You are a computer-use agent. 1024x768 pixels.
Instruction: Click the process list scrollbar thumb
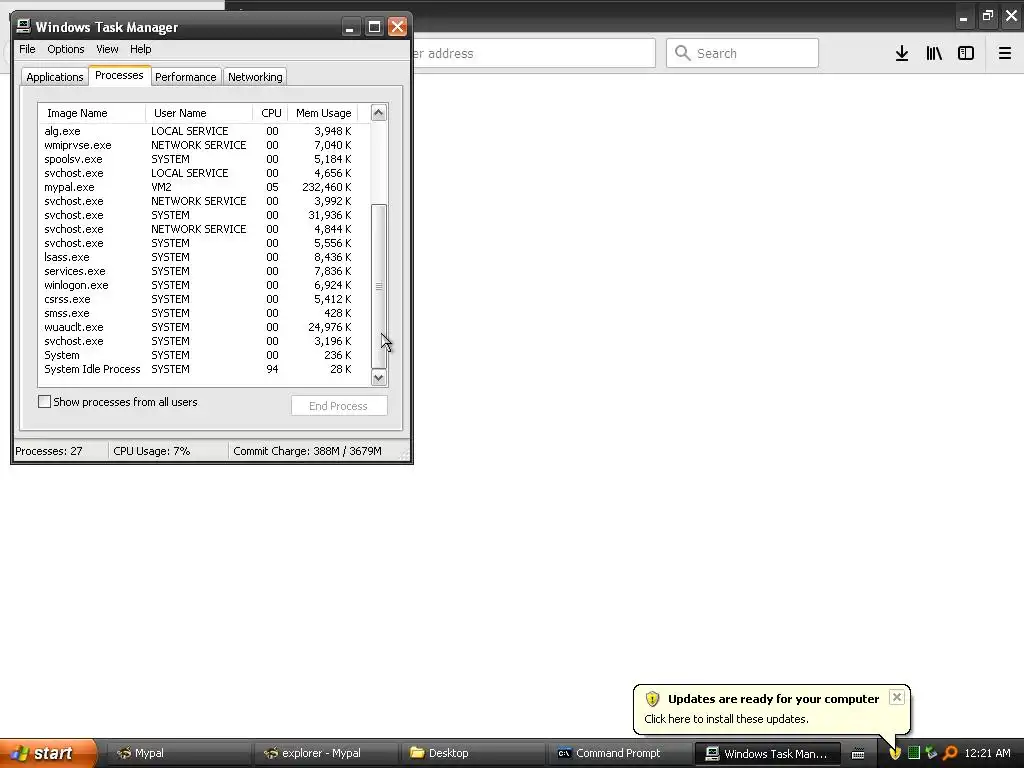coord(379,286)
